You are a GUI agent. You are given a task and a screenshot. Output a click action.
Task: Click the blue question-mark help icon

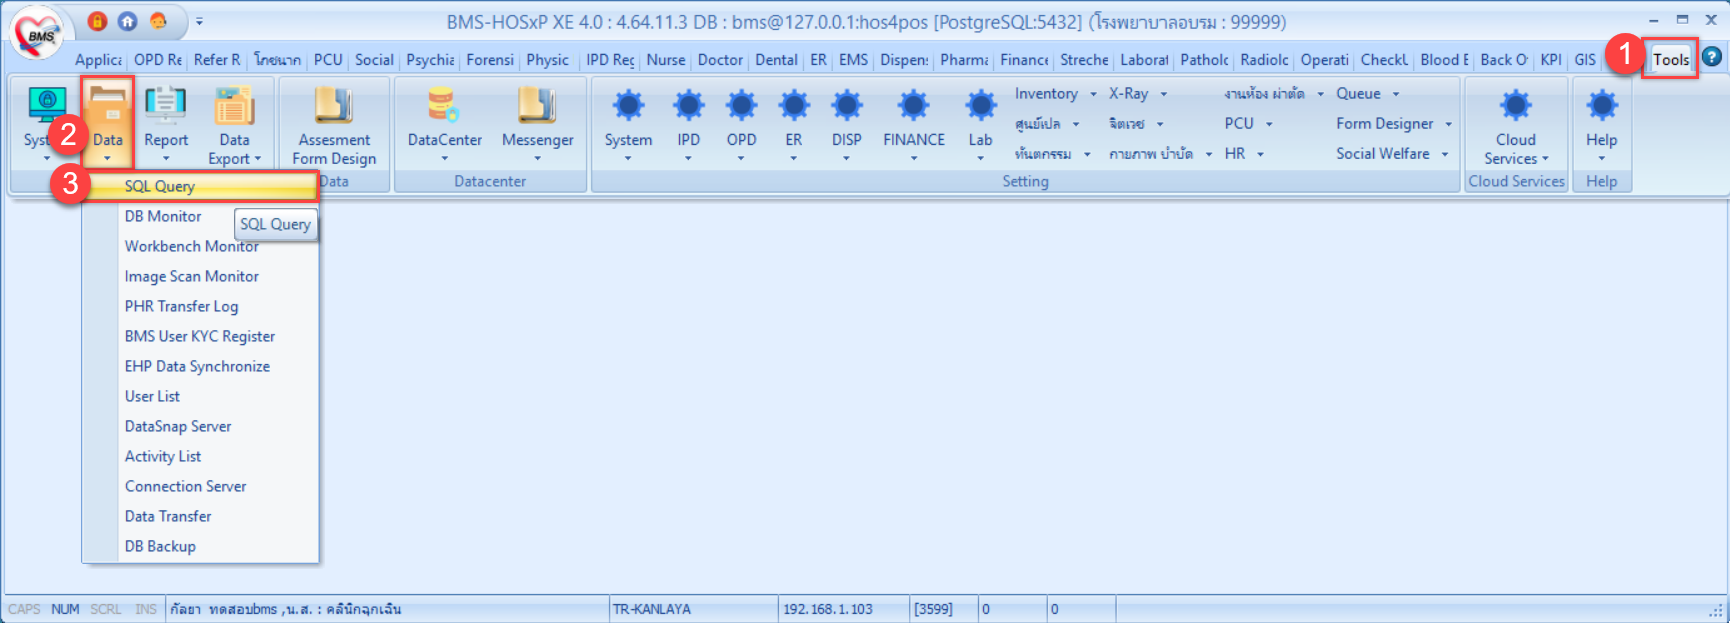[1712, 57]
